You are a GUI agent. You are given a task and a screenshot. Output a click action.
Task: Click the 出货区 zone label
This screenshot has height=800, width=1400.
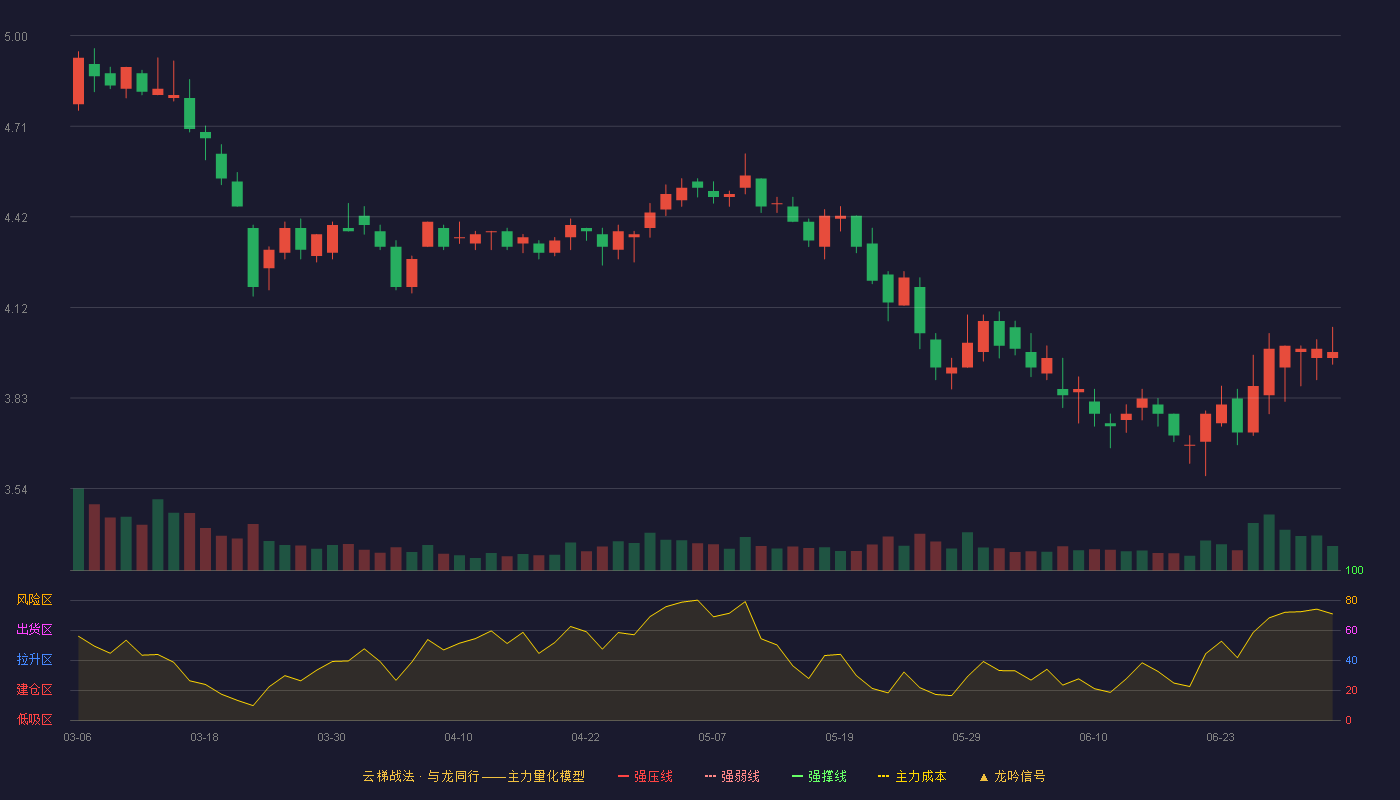(x=34, y=630)
